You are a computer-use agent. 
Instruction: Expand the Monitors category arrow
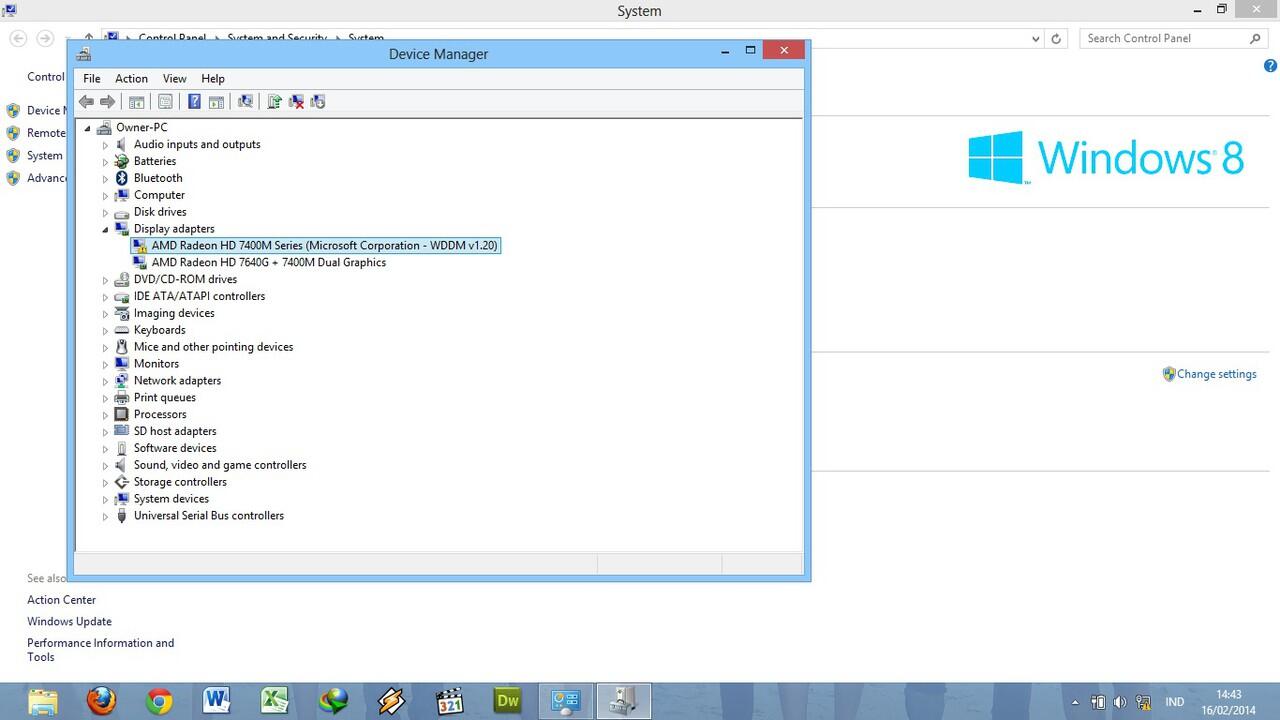[105, 364]
